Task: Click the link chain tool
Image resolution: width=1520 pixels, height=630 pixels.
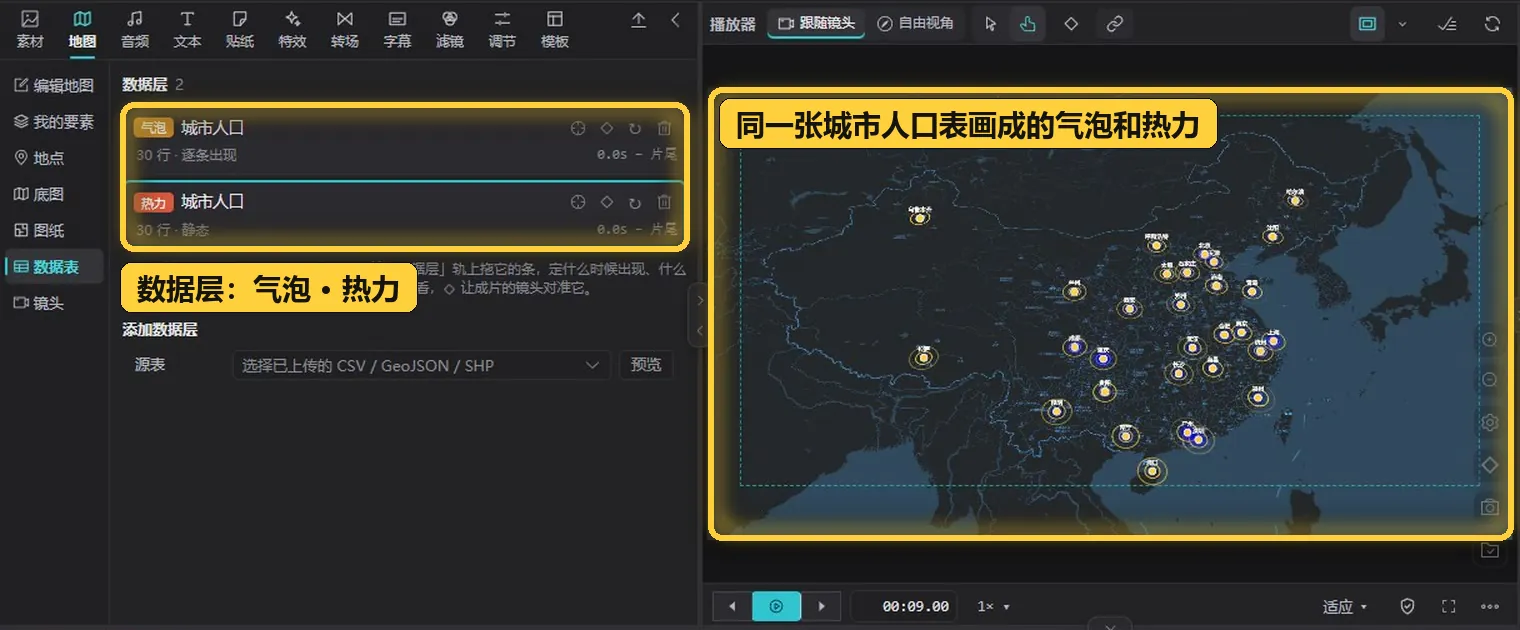Action: (x=1114, y=24)
